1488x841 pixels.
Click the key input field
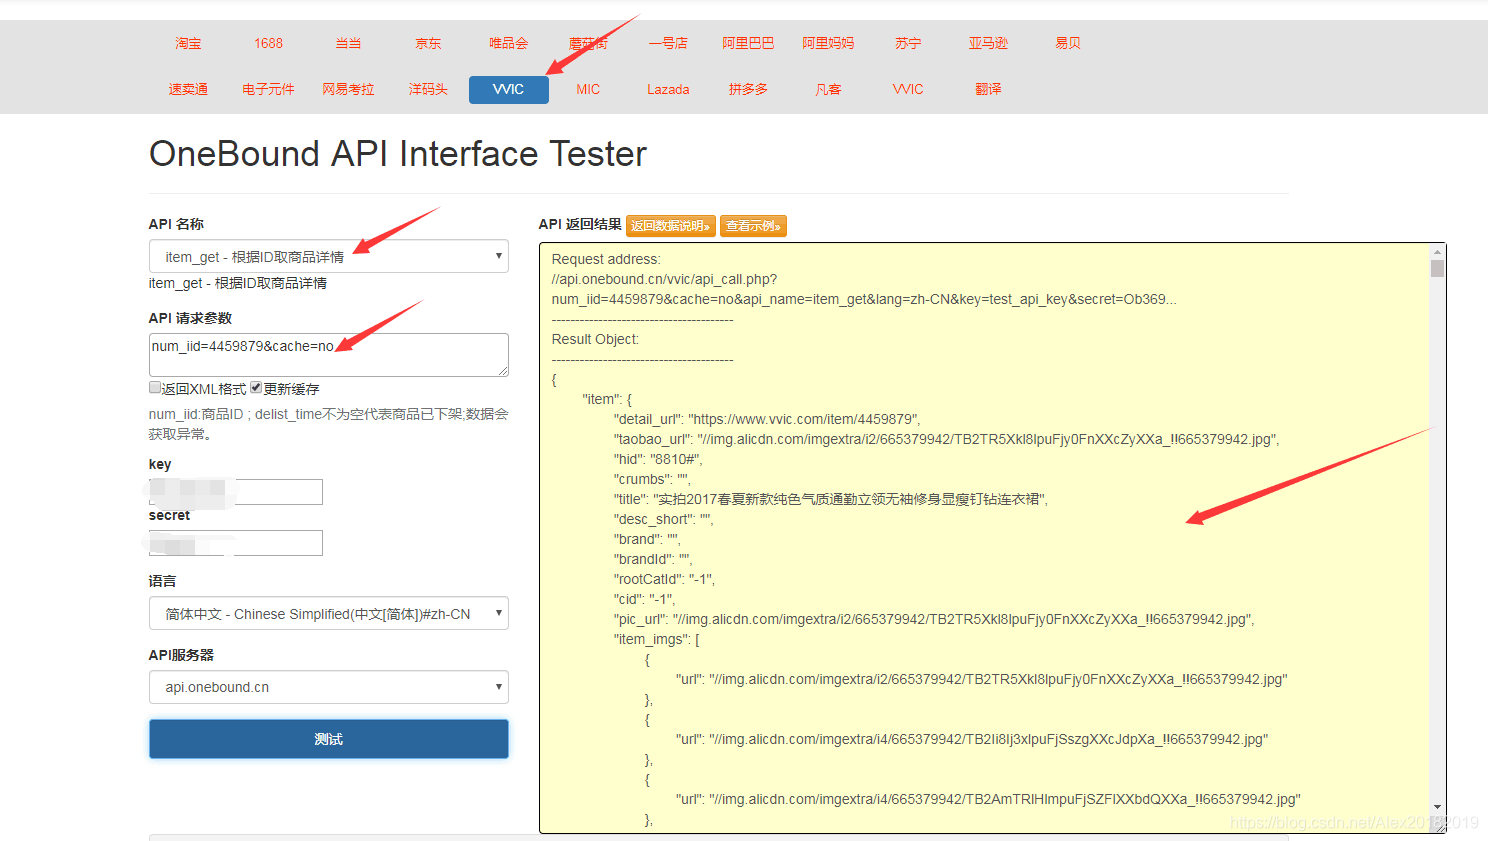point(236,492)
